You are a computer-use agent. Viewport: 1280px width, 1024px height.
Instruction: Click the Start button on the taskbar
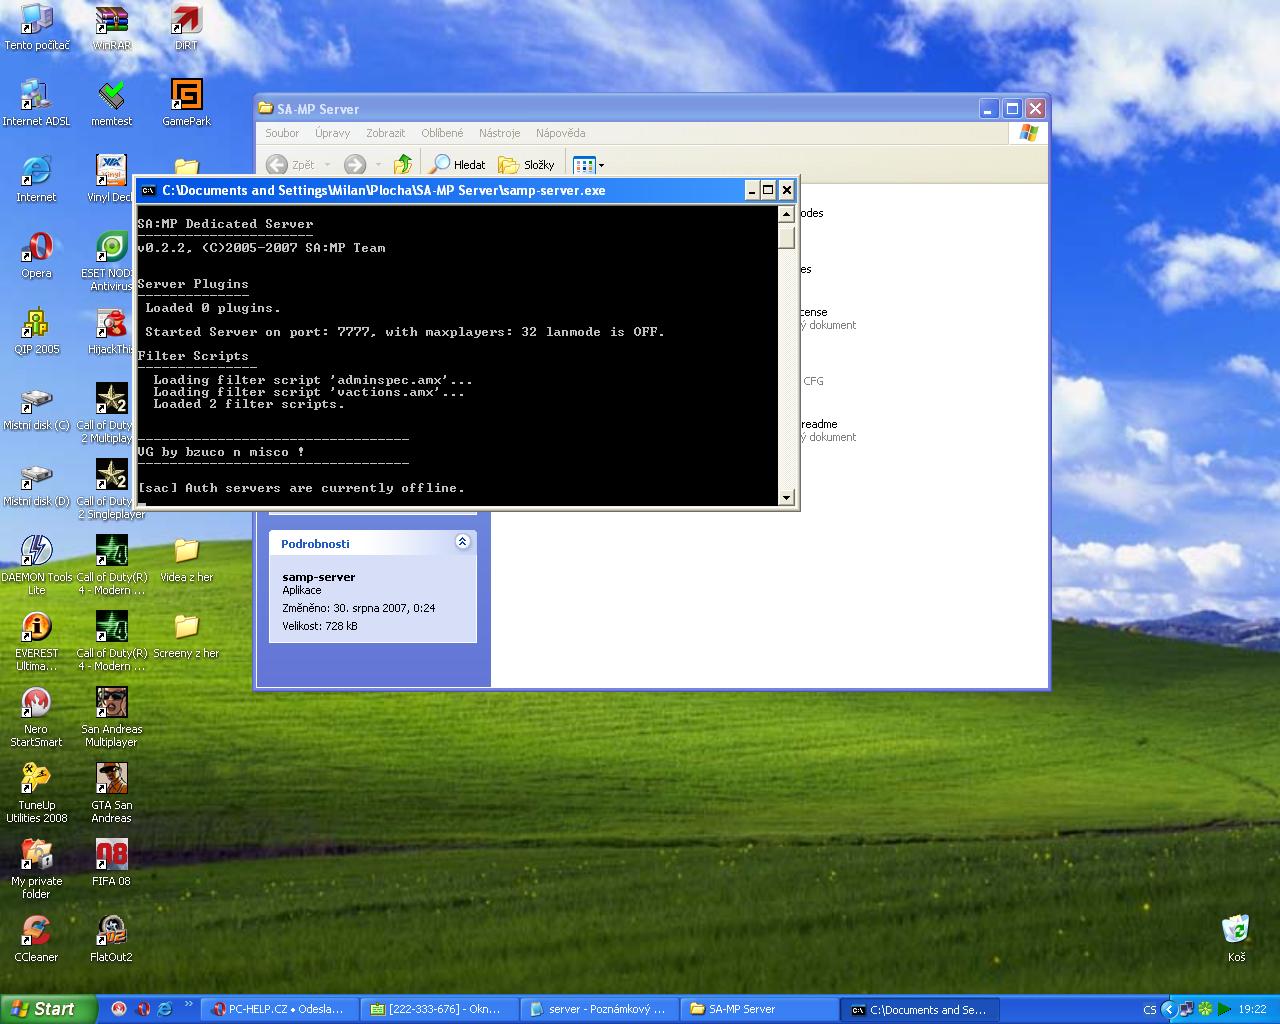48,1009
